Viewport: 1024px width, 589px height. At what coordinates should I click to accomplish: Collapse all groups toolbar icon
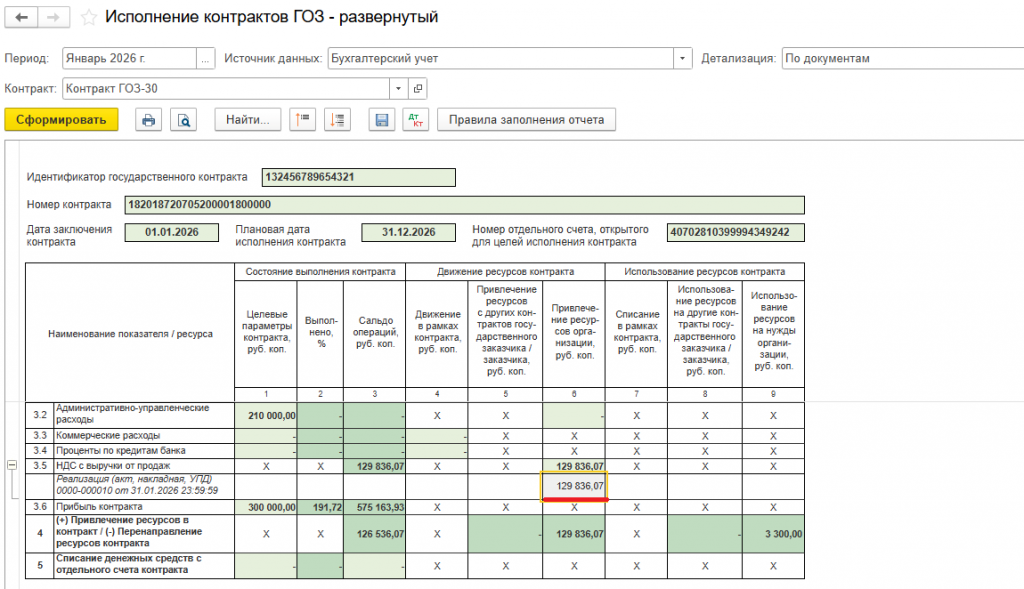pyautogui.click(x=302, y=120)
